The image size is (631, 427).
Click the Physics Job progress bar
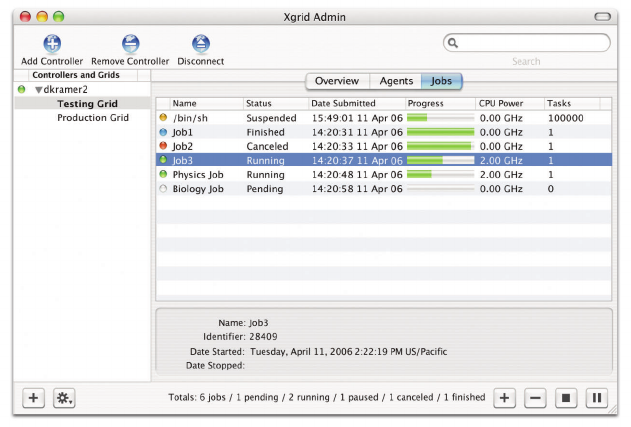click(x=440, y=174)
